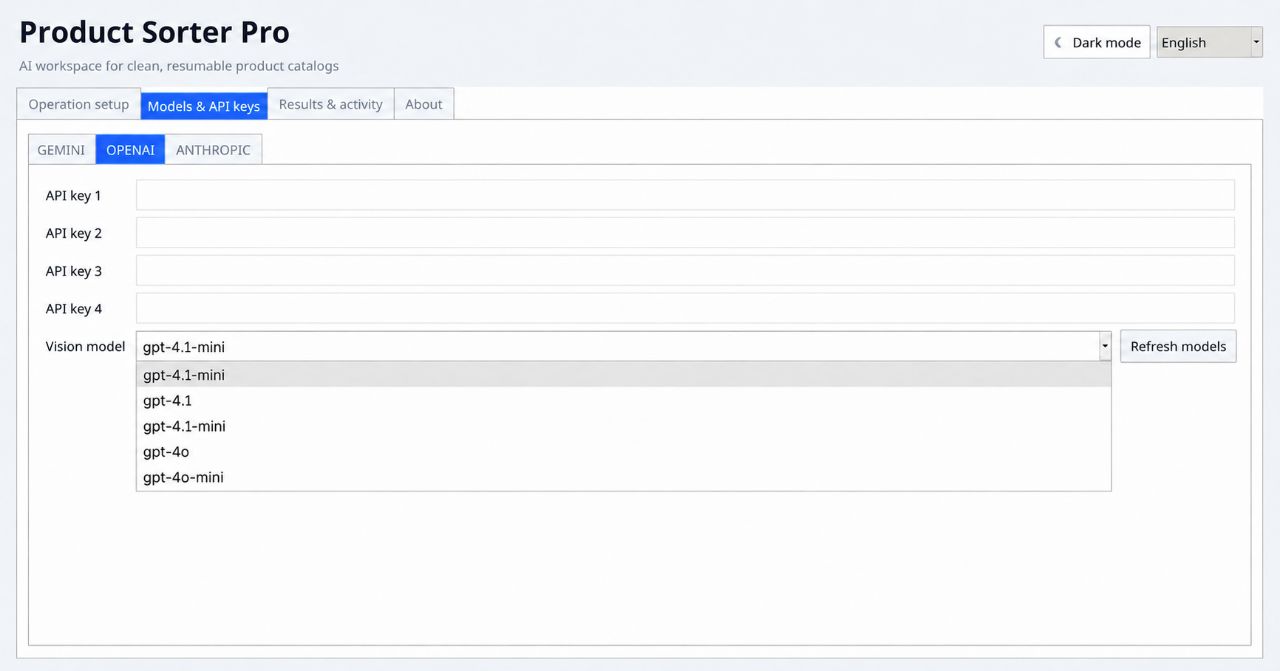
Task: Toggle Dark mode button
Action: [x=1096, y=42]
